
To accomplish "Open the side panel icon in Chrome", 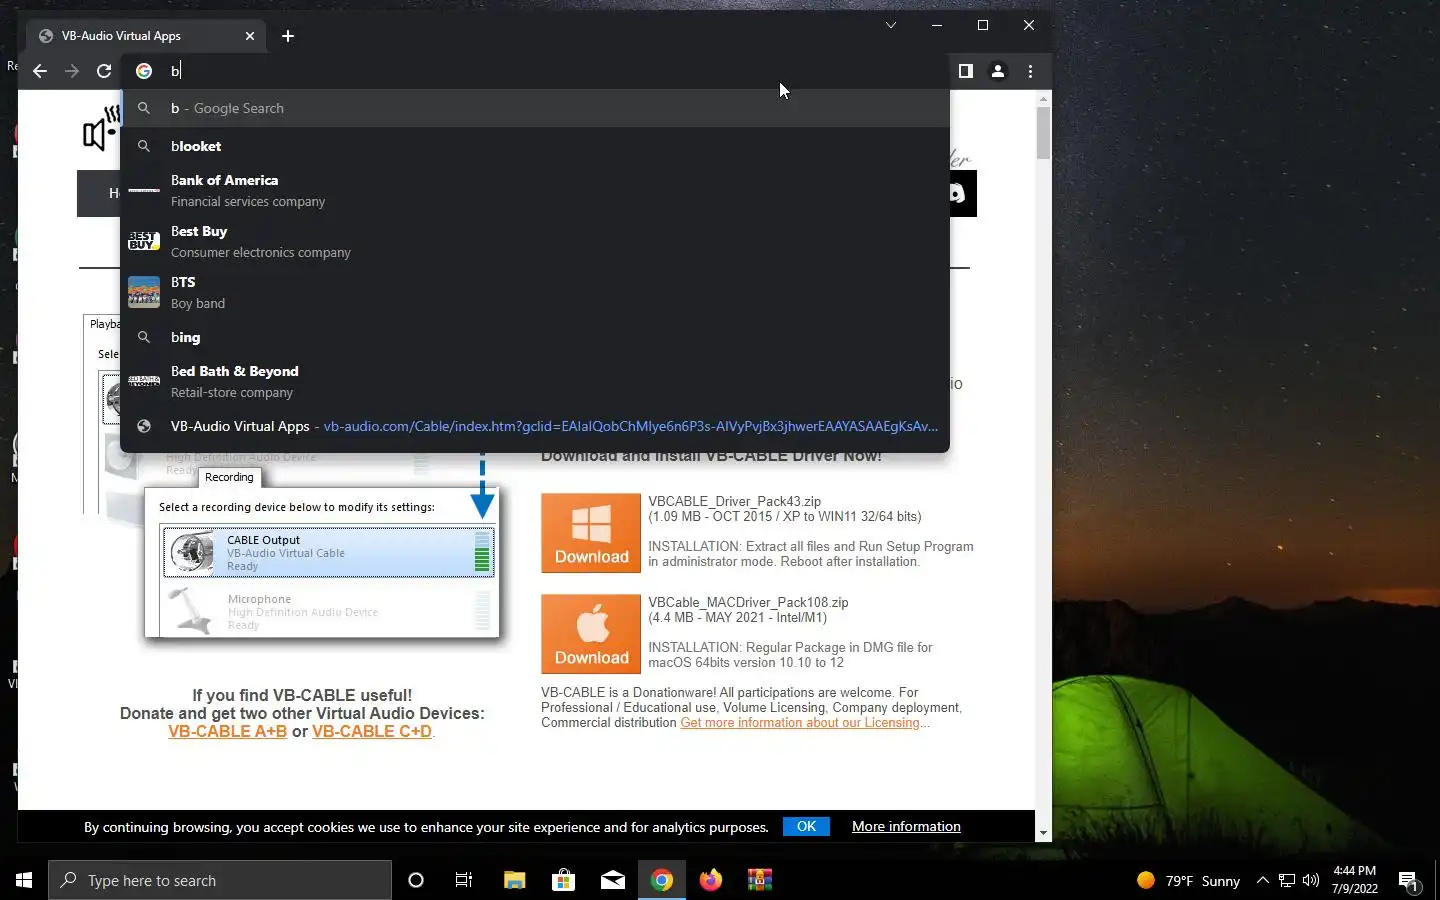I will tap(965, 71).
